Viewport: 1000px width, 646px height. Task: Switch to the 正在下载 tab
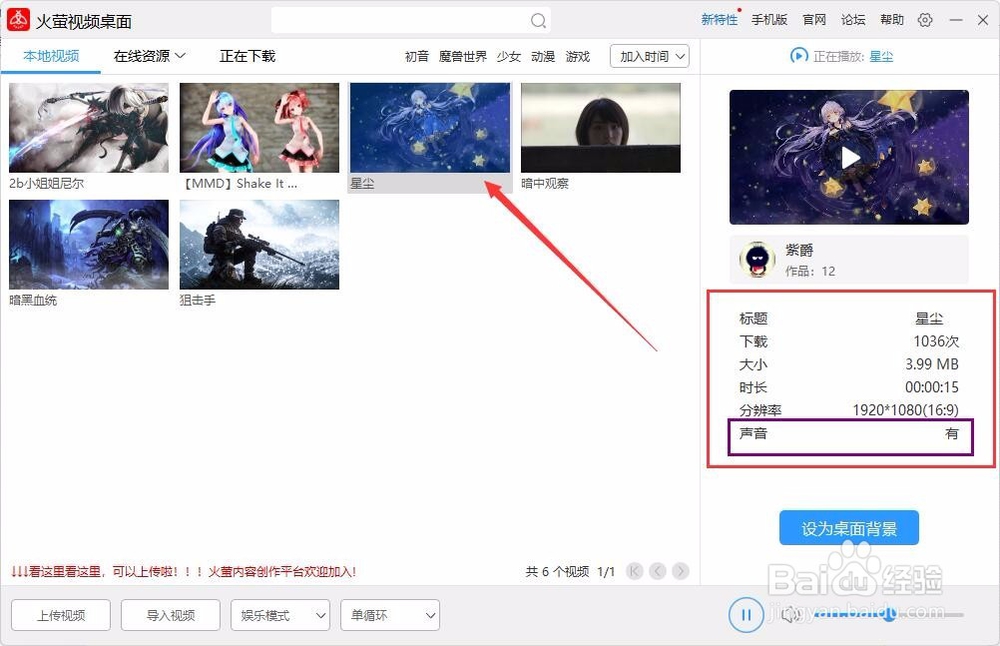[247, 56]
